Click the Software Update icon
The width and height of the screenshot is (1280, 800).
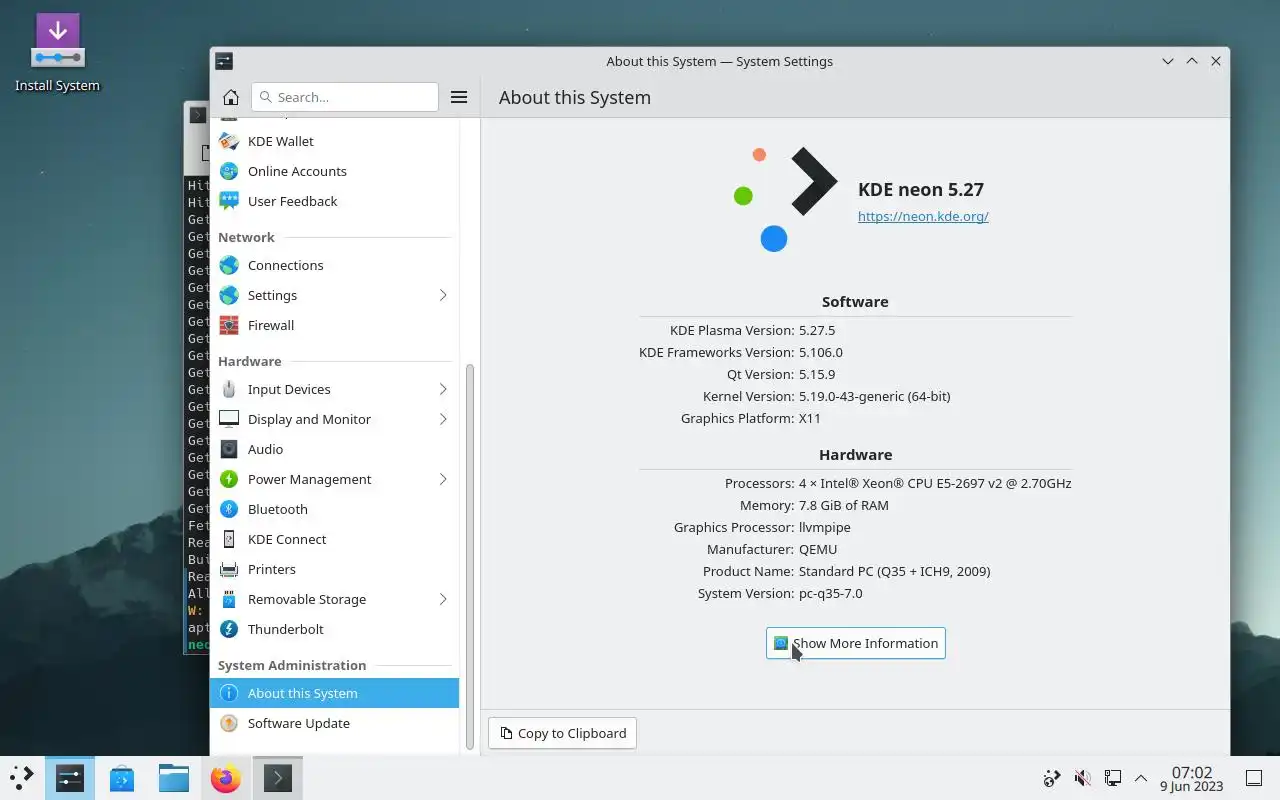(x=229, y=723)
